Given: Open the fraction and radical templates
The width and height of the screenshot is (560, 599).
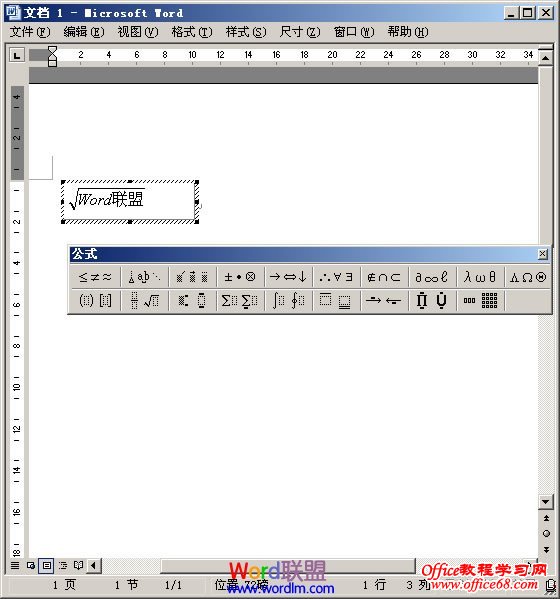Looking at the screenshot, I should (x=144, y=301).
